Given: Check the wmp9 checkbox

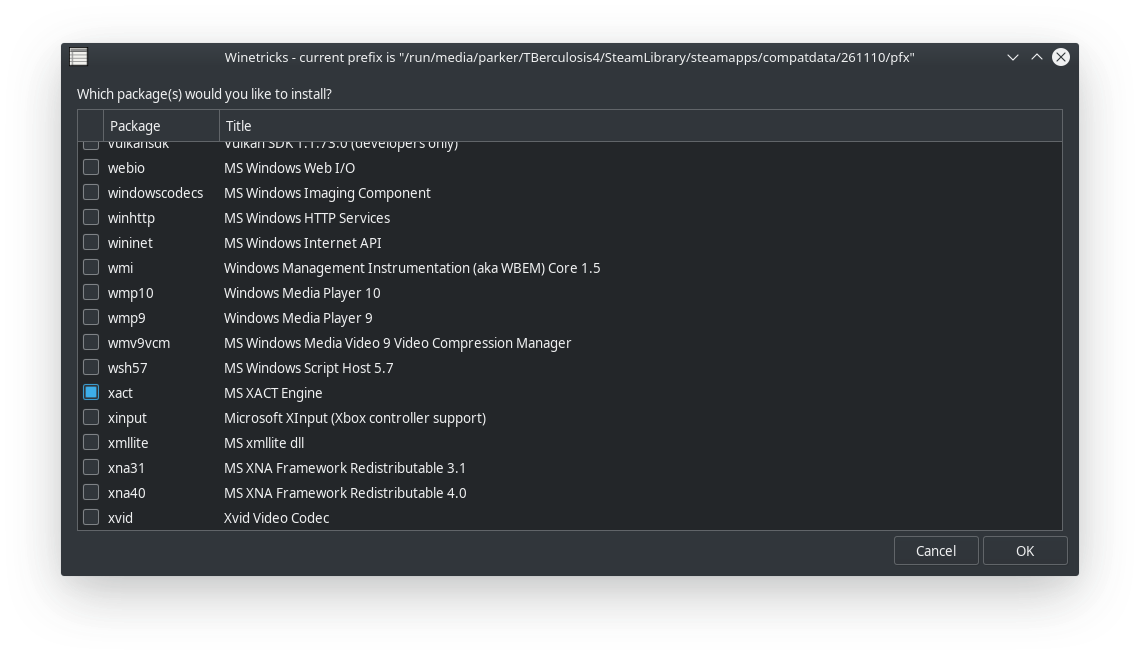Looking at the screenshot, I should 91,318.
